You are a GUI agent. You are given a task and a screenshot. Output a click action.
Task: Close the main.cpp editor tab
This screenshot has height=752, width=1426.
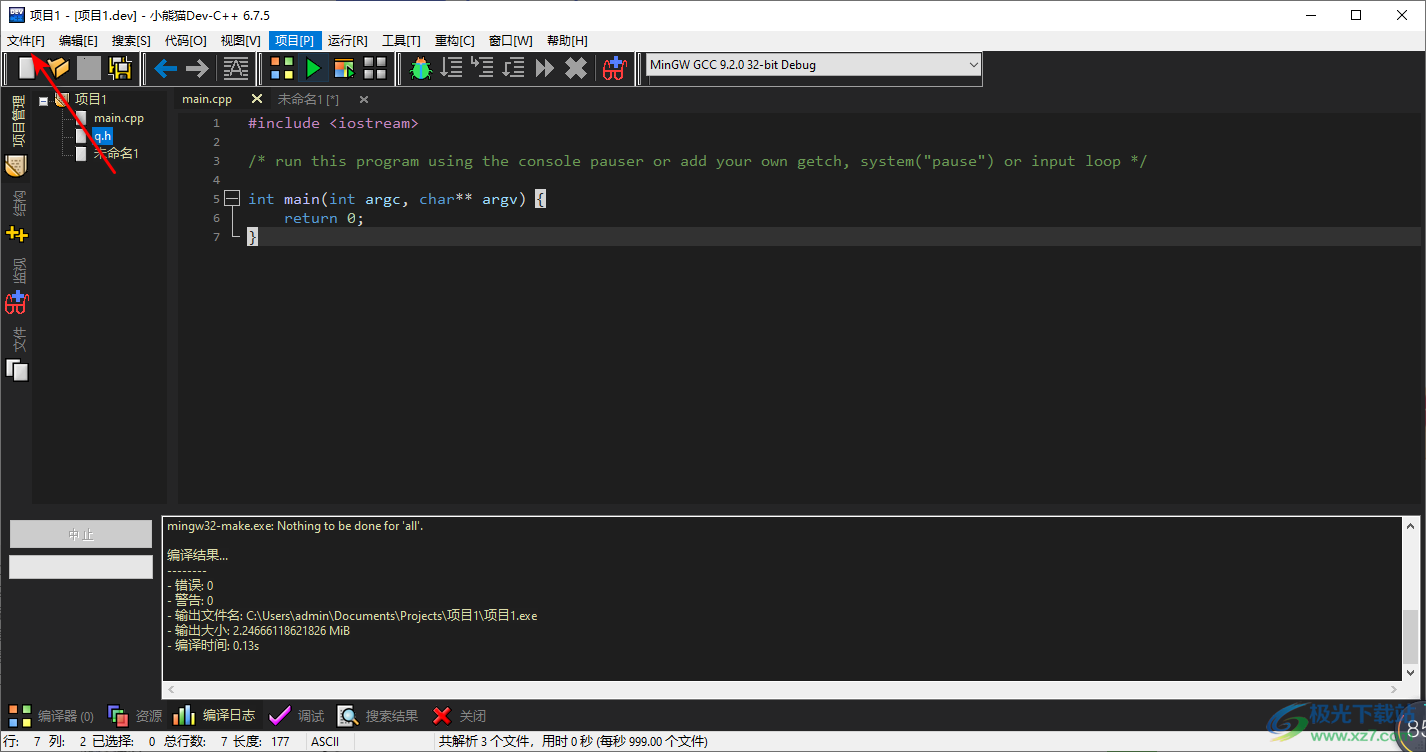[x=257, y=99]
